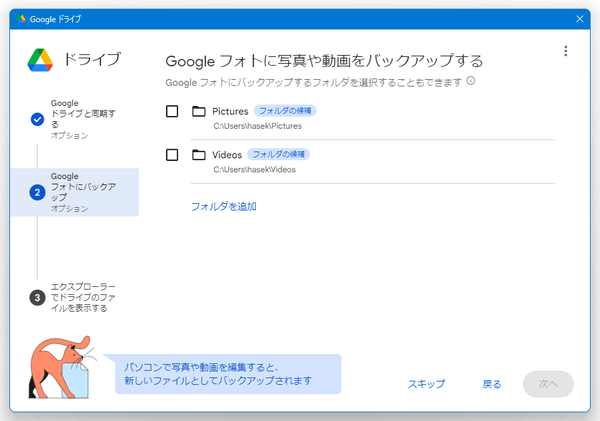Viewport: 600px width, 421px height.
Task: Click the heading Google フォトに写真や動画をバックアップする
Action: point(324,61)
